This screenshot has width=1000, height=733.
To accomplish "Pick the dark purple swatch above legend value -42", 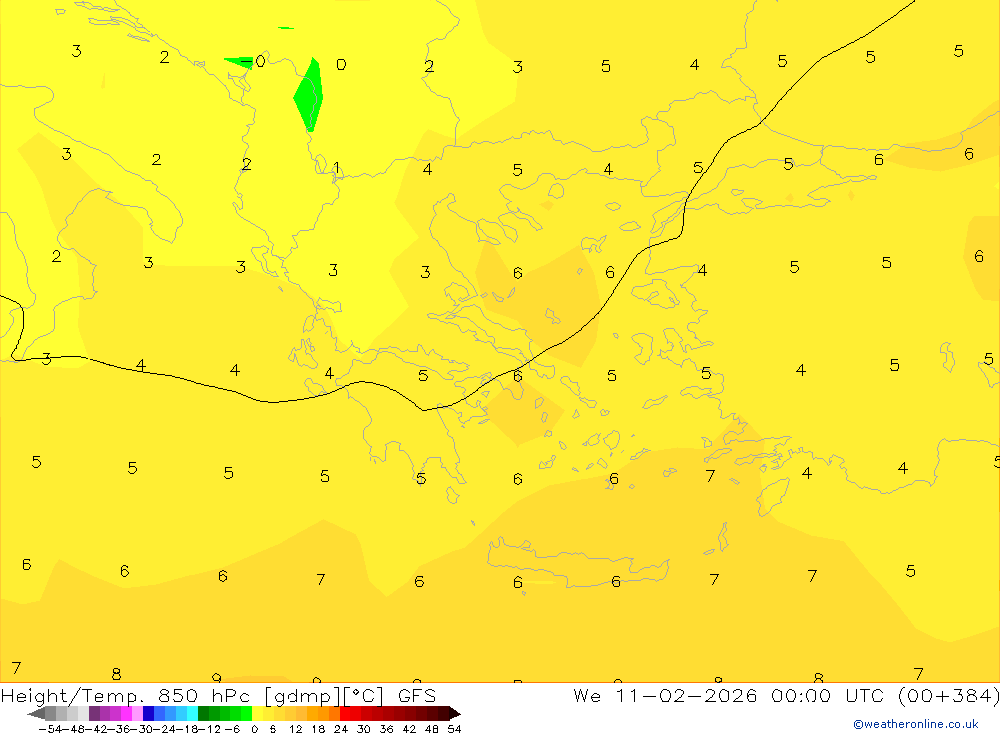I will tap(94, 714).
